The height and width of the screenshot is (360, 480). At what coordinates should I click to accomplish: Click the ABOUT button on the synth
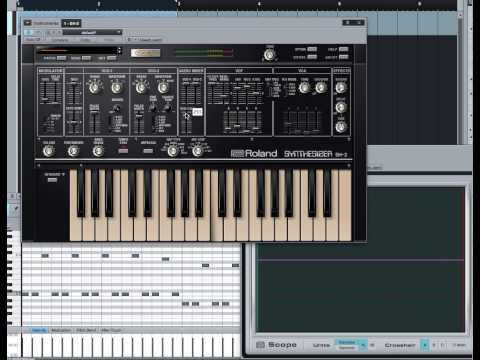point(344,57)
